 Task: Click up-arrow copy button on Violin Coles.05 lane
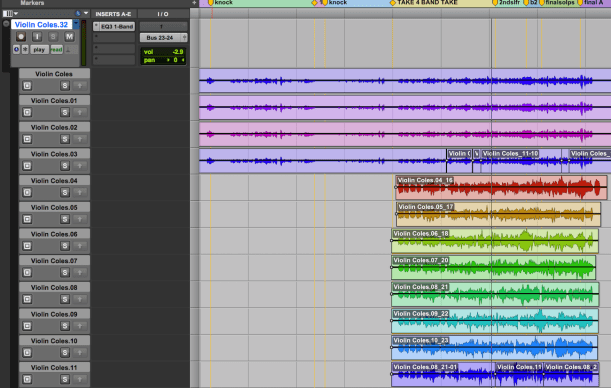pyautogui.click(x=80, y=219)
